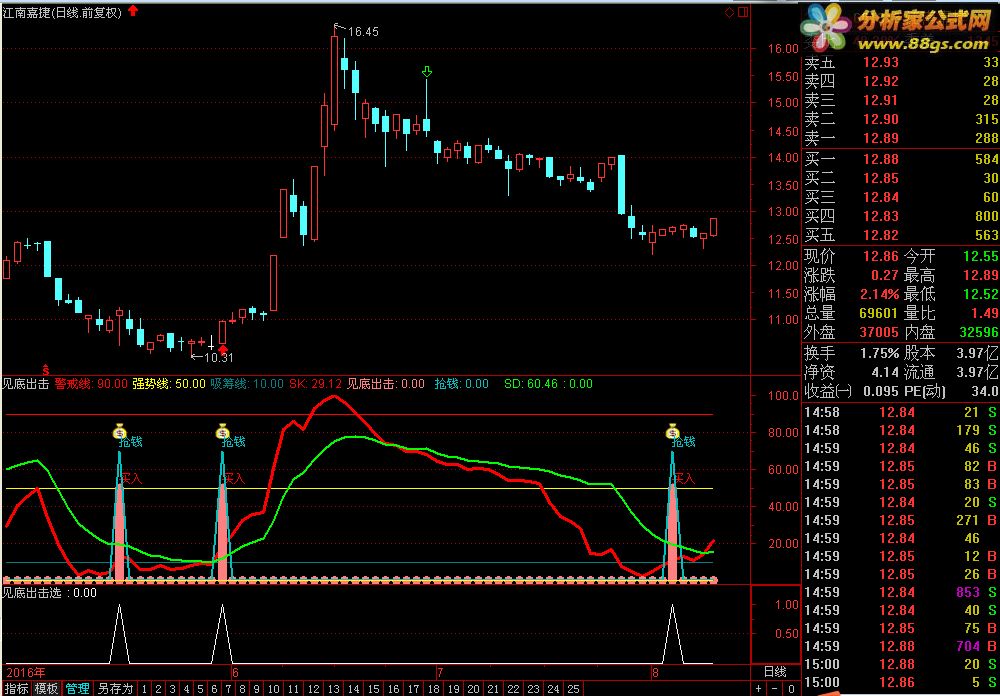Click the 卖五 order book row
The width and height of the screenshot is (1000, 696).
tap(901, 63)
